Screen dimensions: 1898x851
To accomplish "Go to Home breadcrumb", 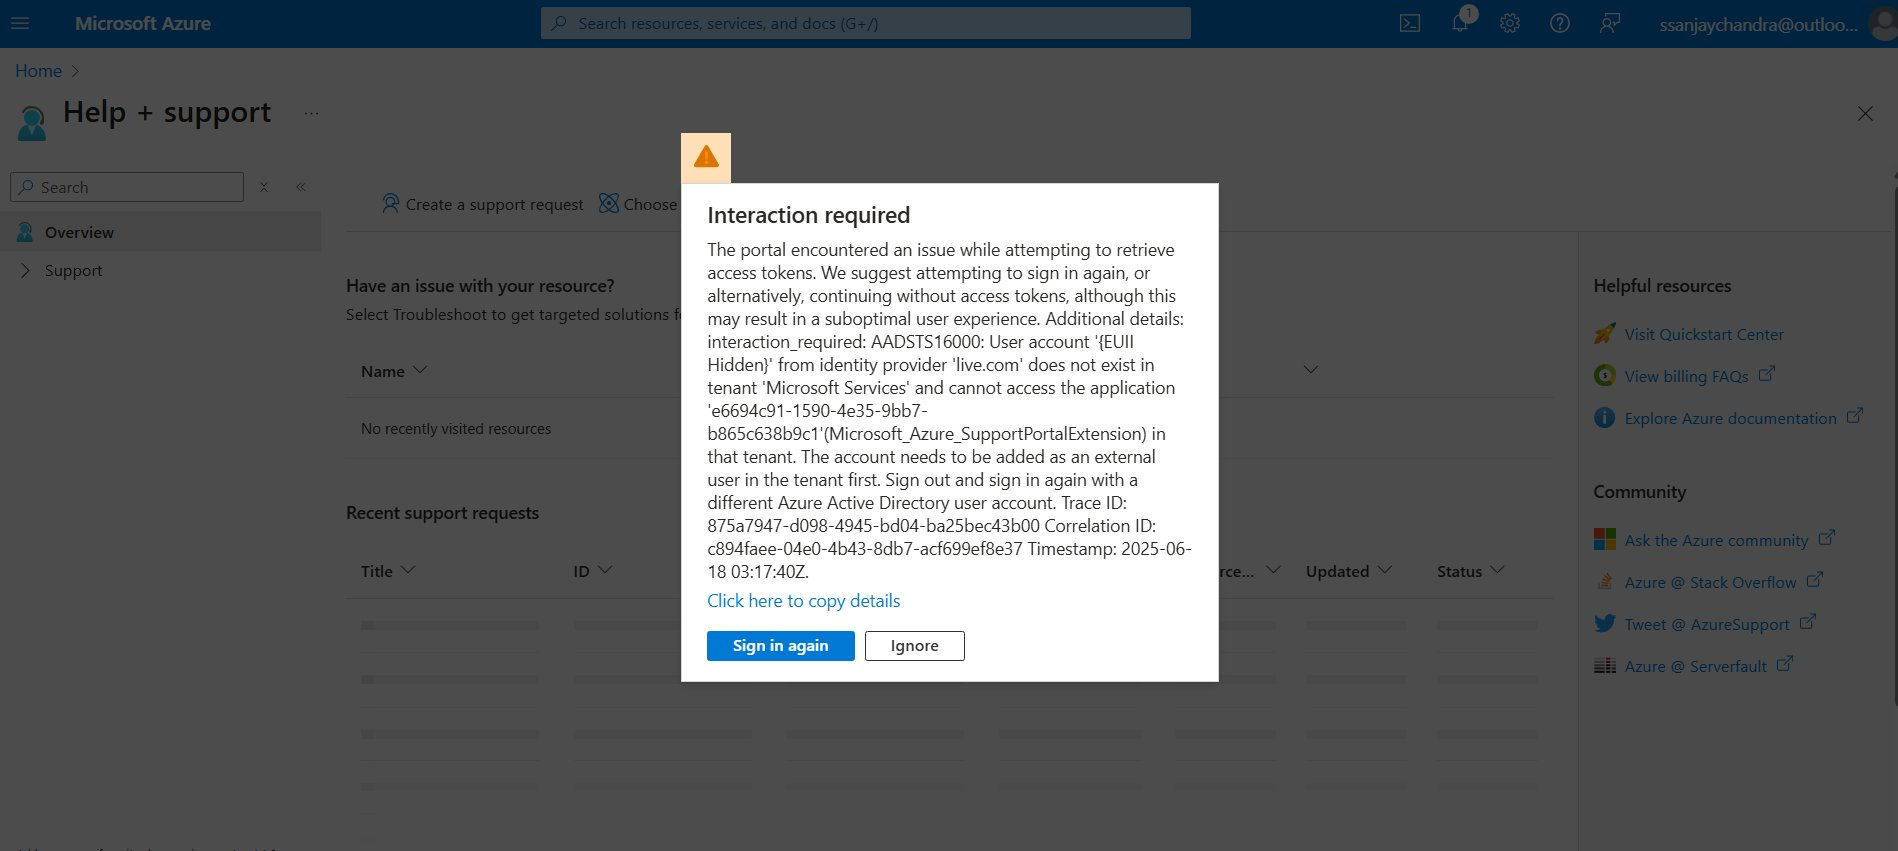I will coord(38,71).
